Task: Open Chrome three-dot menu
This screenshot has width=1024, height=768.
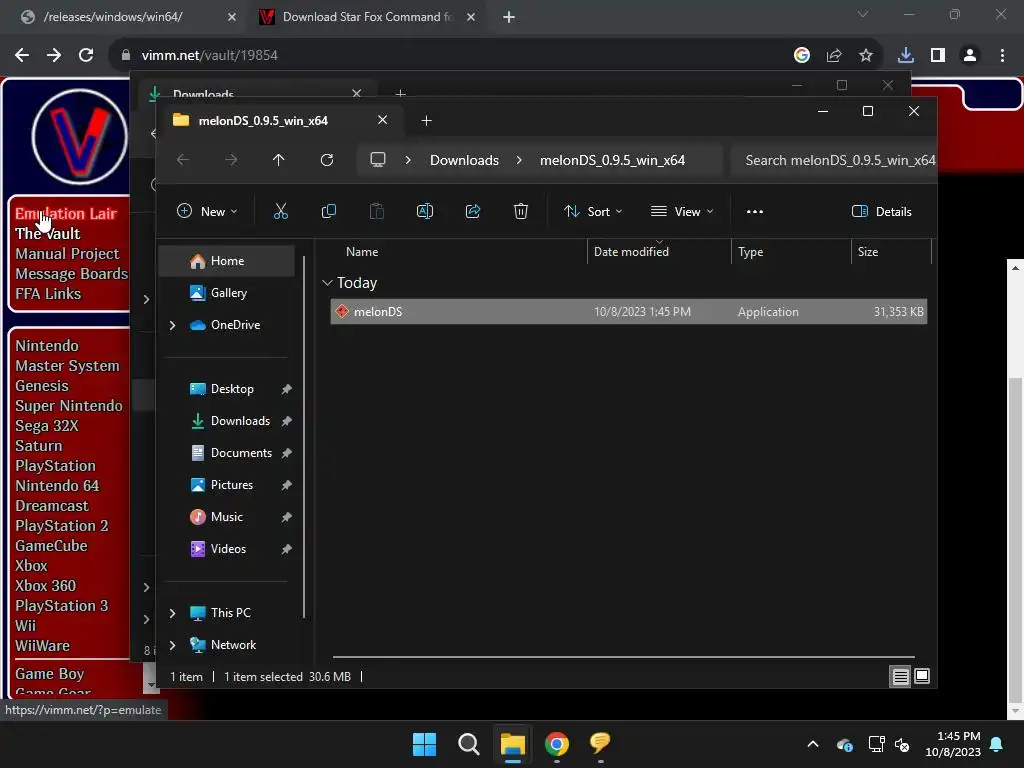Action: pos(1002,56)
